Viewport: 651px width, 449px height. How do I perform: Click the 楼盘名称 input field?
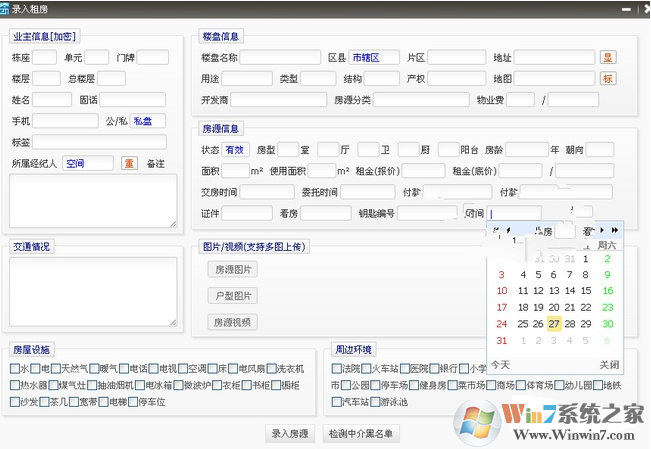pos(280,57)
